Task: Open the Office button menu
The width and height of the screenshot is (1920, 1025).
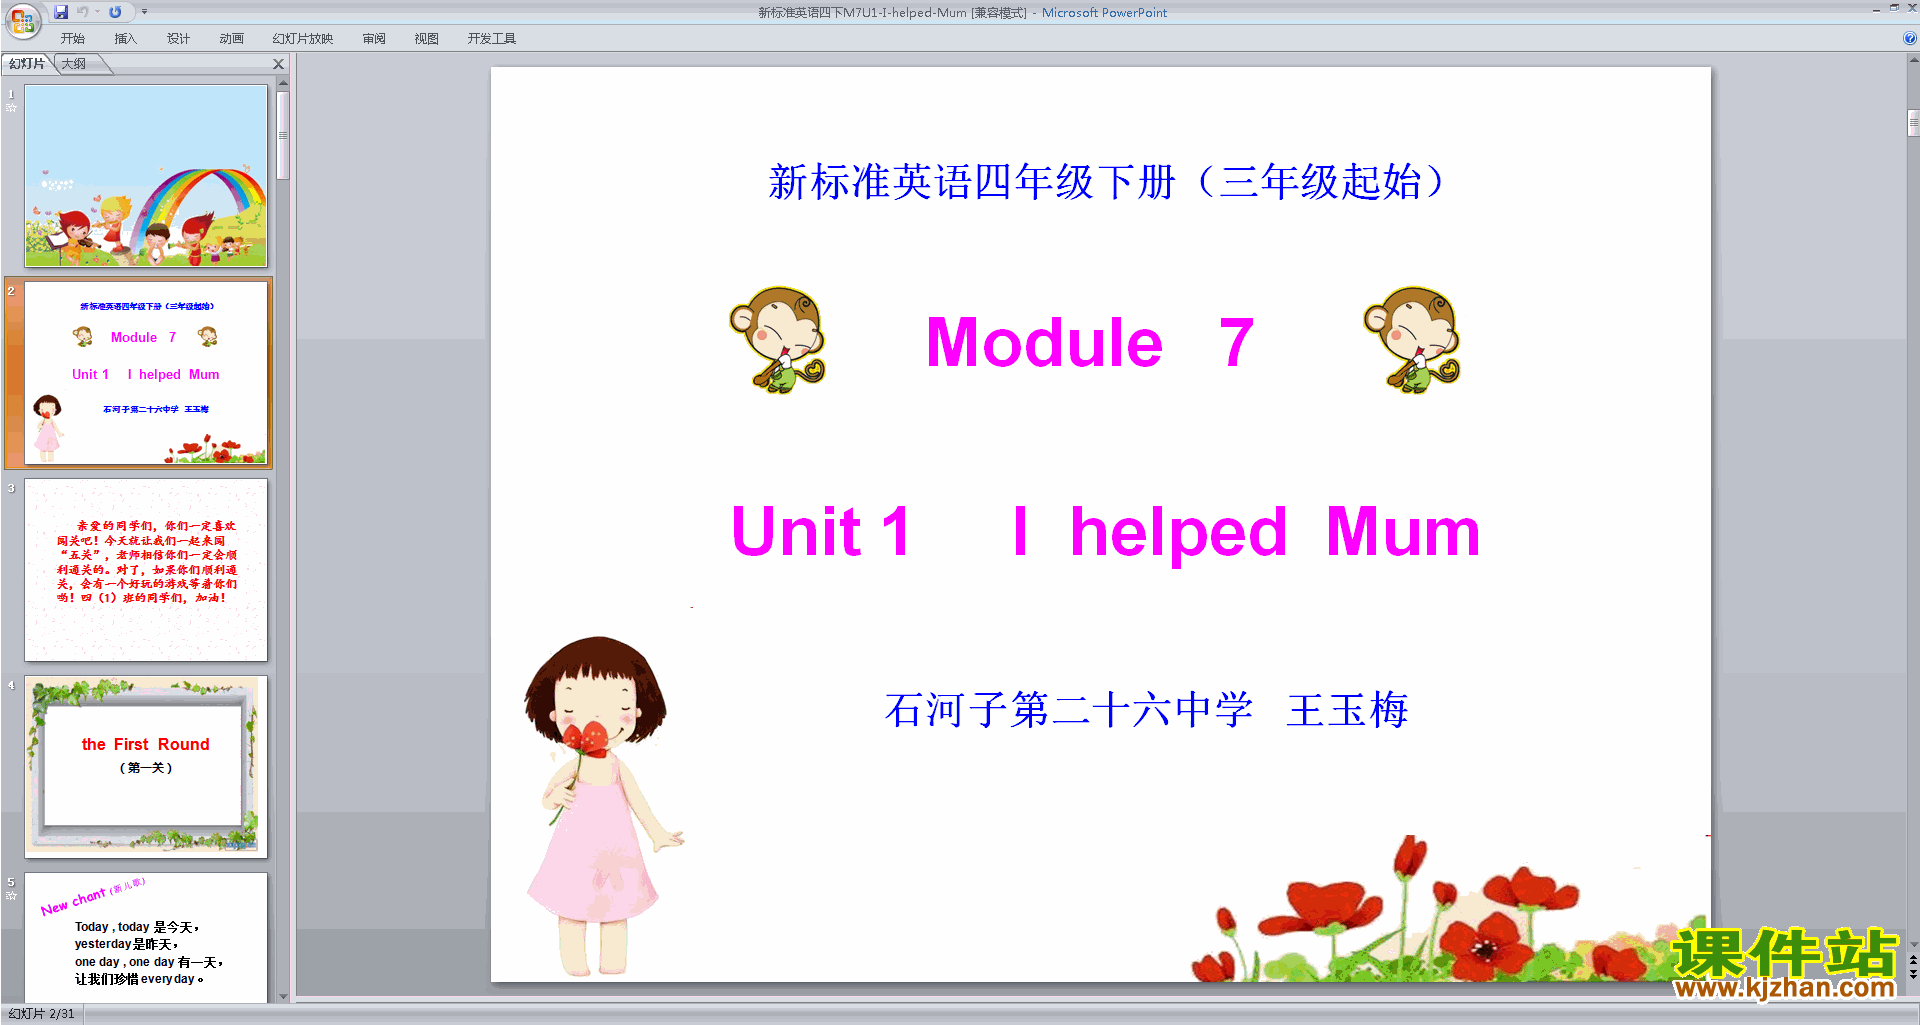Action: pyautogui.click(x=22, y=19)
